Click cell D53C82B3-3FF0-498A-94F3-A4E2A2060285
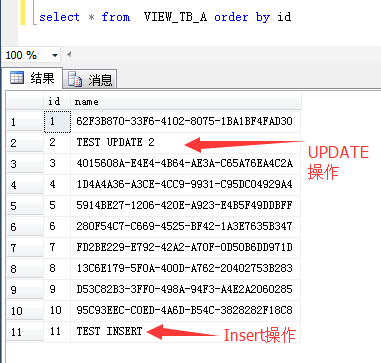Screen dimensions: 381x363 coord(186,290)
